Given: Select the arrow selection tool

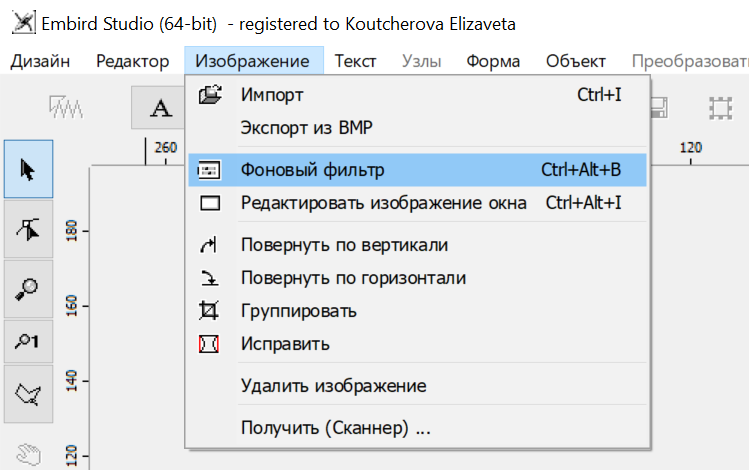Looking at the screenshot, I should [x=28, y=169].
